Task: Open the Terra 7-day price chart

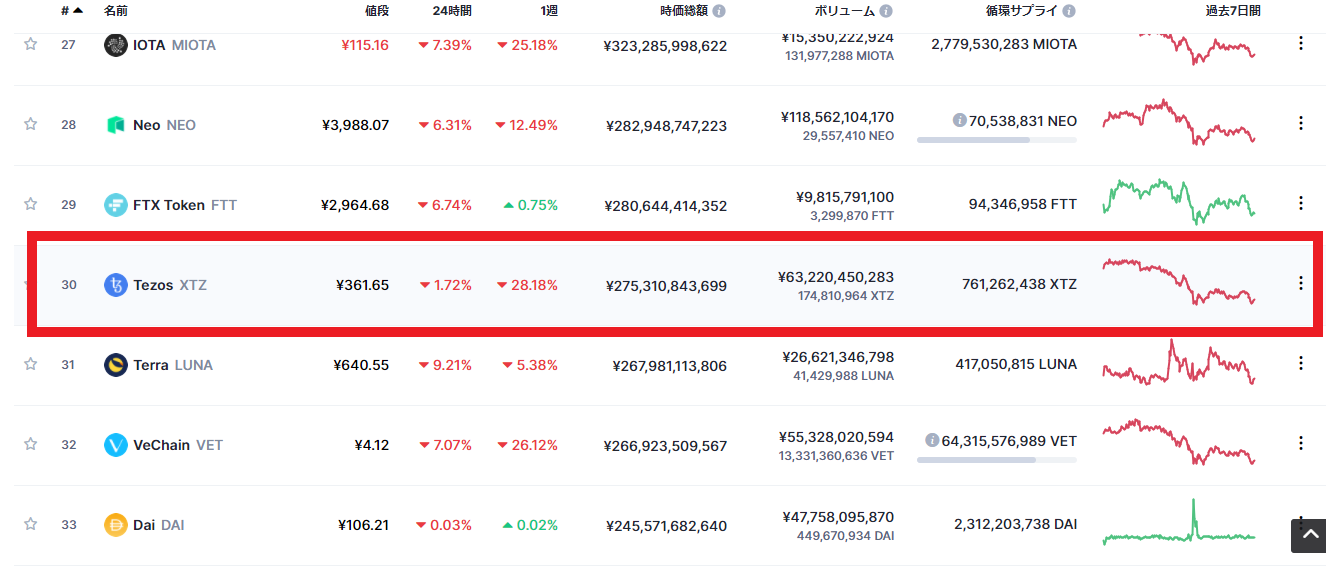Action: coord(1179,364)
